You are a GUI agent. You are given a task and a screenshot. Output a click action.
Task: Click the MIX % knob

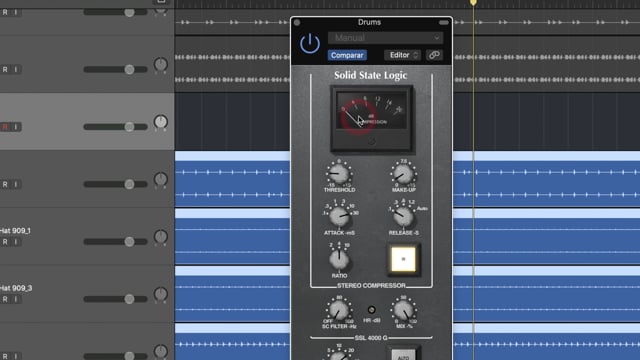tap(404, 311)
